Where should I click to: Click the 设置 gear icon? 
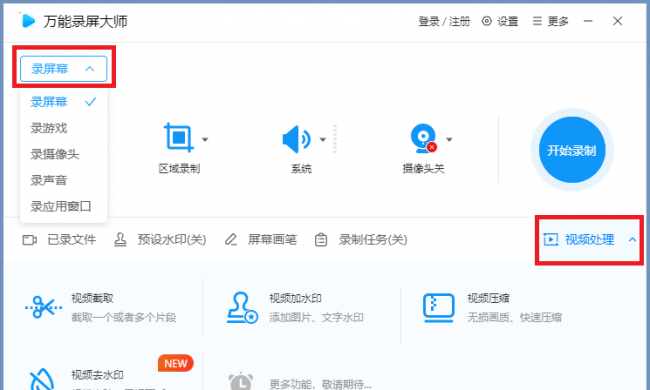[487, 21]
